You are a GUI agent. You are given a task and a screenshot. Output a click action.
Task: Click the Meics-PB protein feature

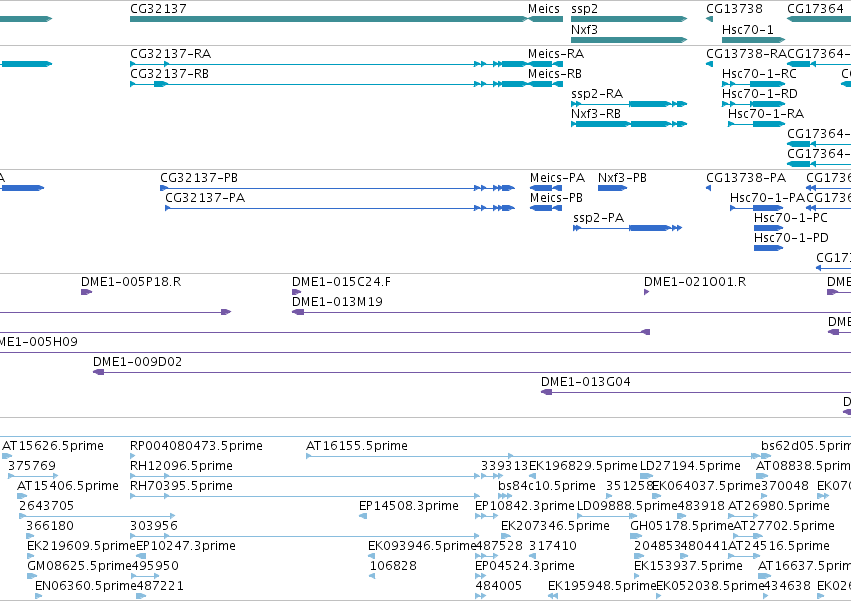coord(546,208)
